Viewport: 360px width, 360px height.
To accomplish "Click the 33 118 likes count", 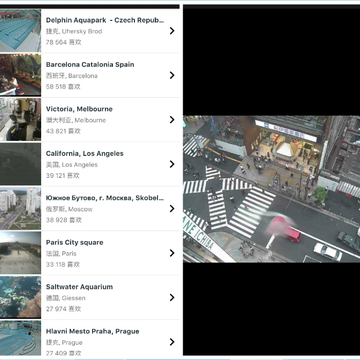I will 63,264.
